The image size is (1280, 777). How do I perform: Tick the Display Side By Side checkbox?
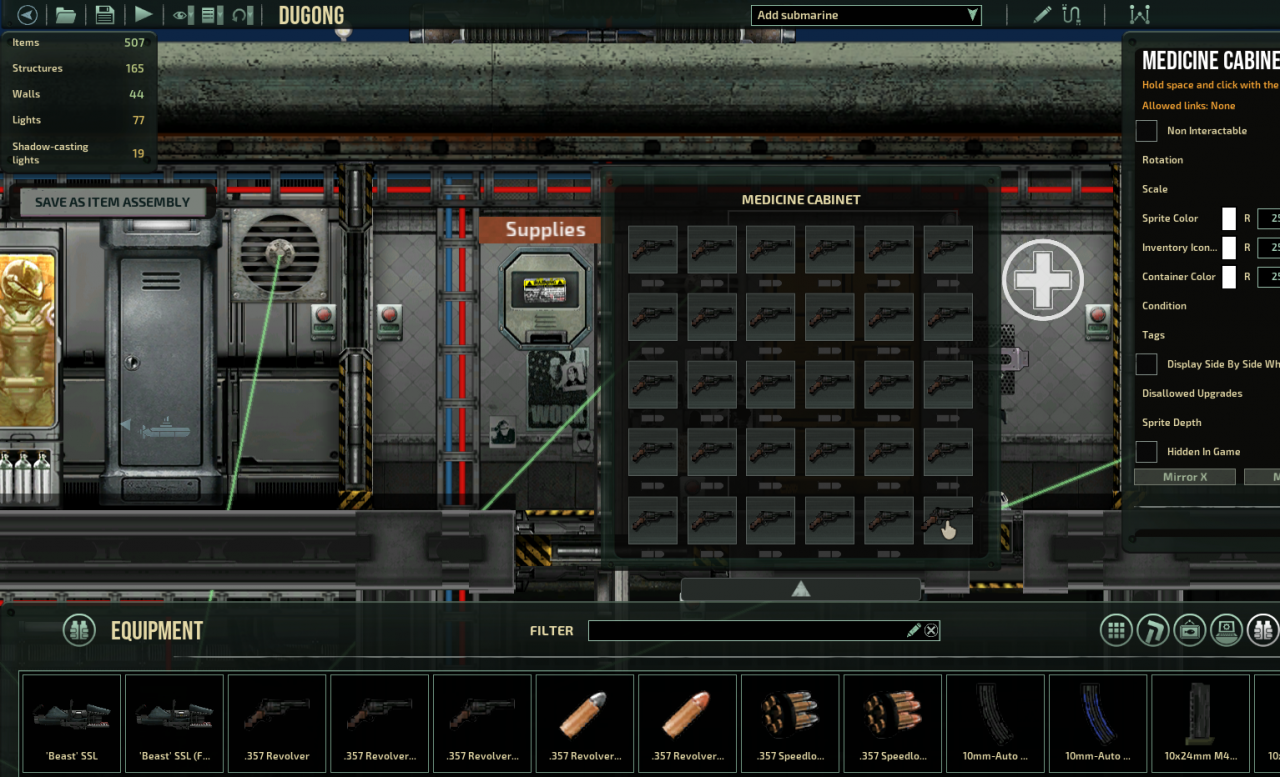pos(1147,365)
